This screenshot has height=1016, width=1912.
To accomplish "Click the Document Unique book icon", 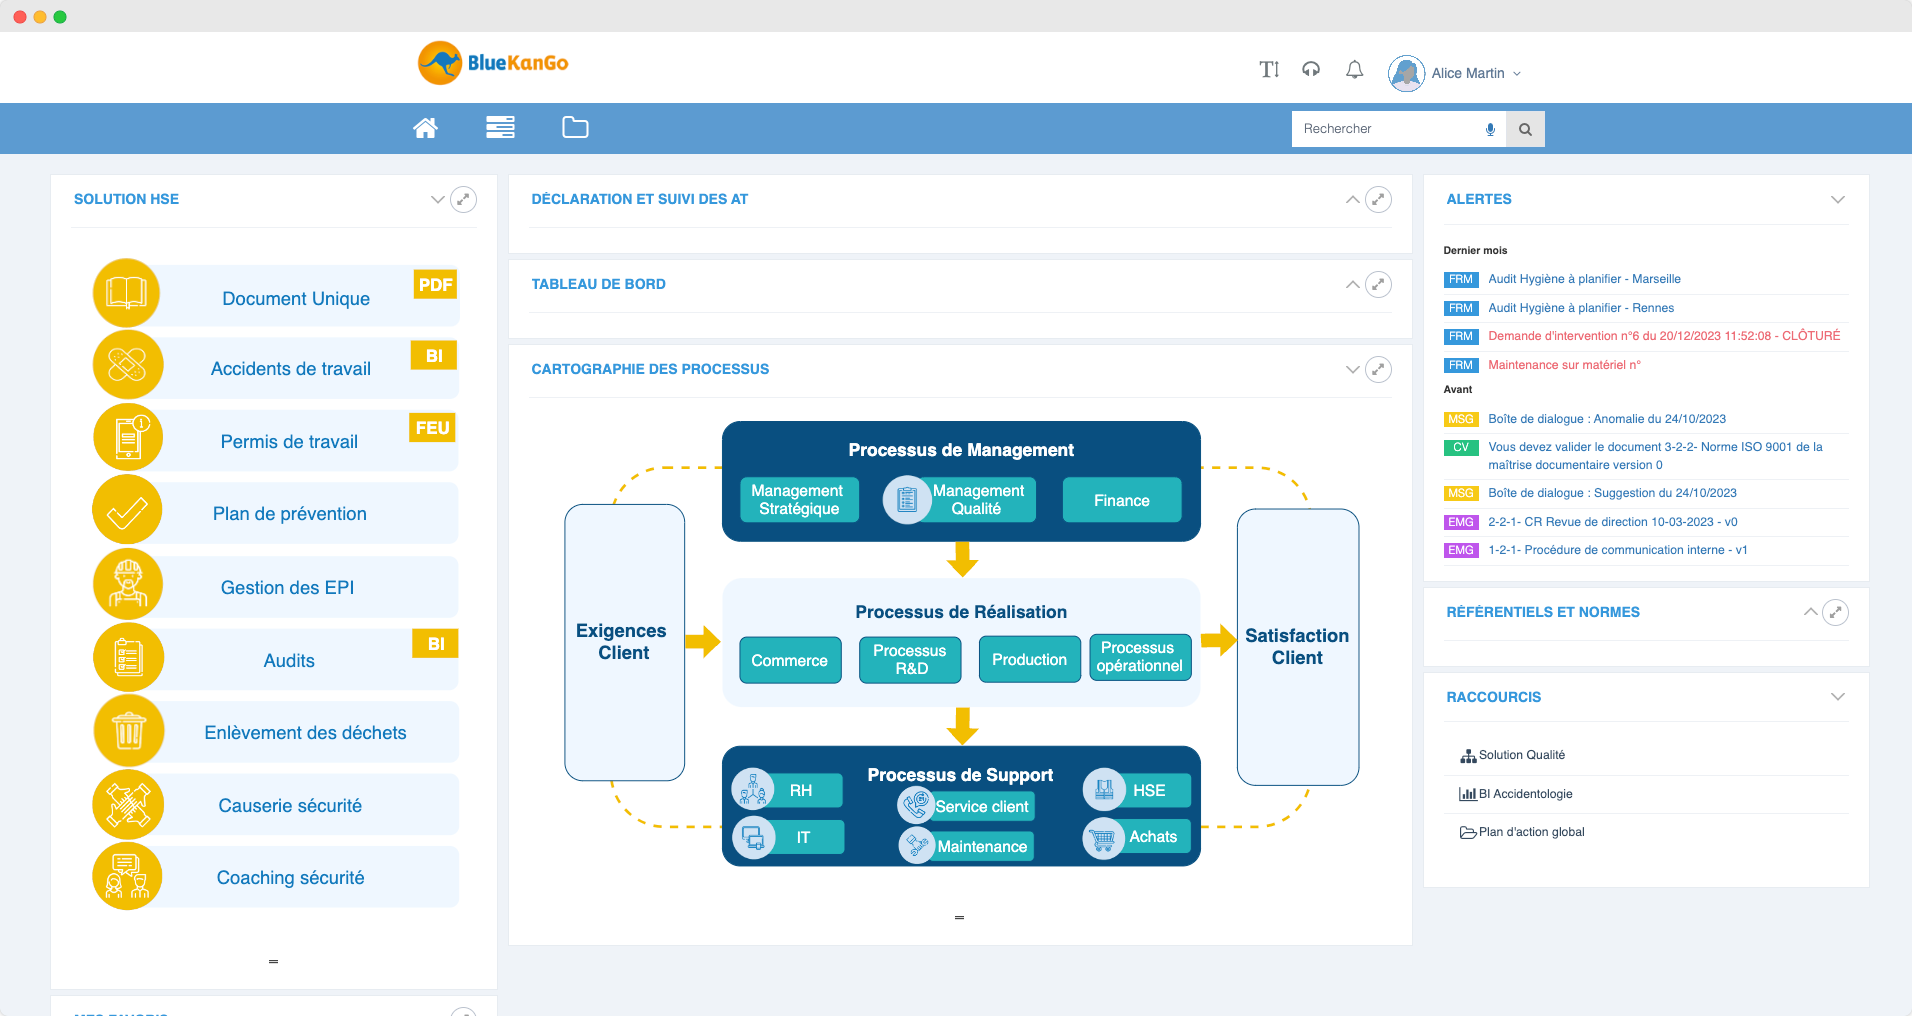I will tap(127, 293).
